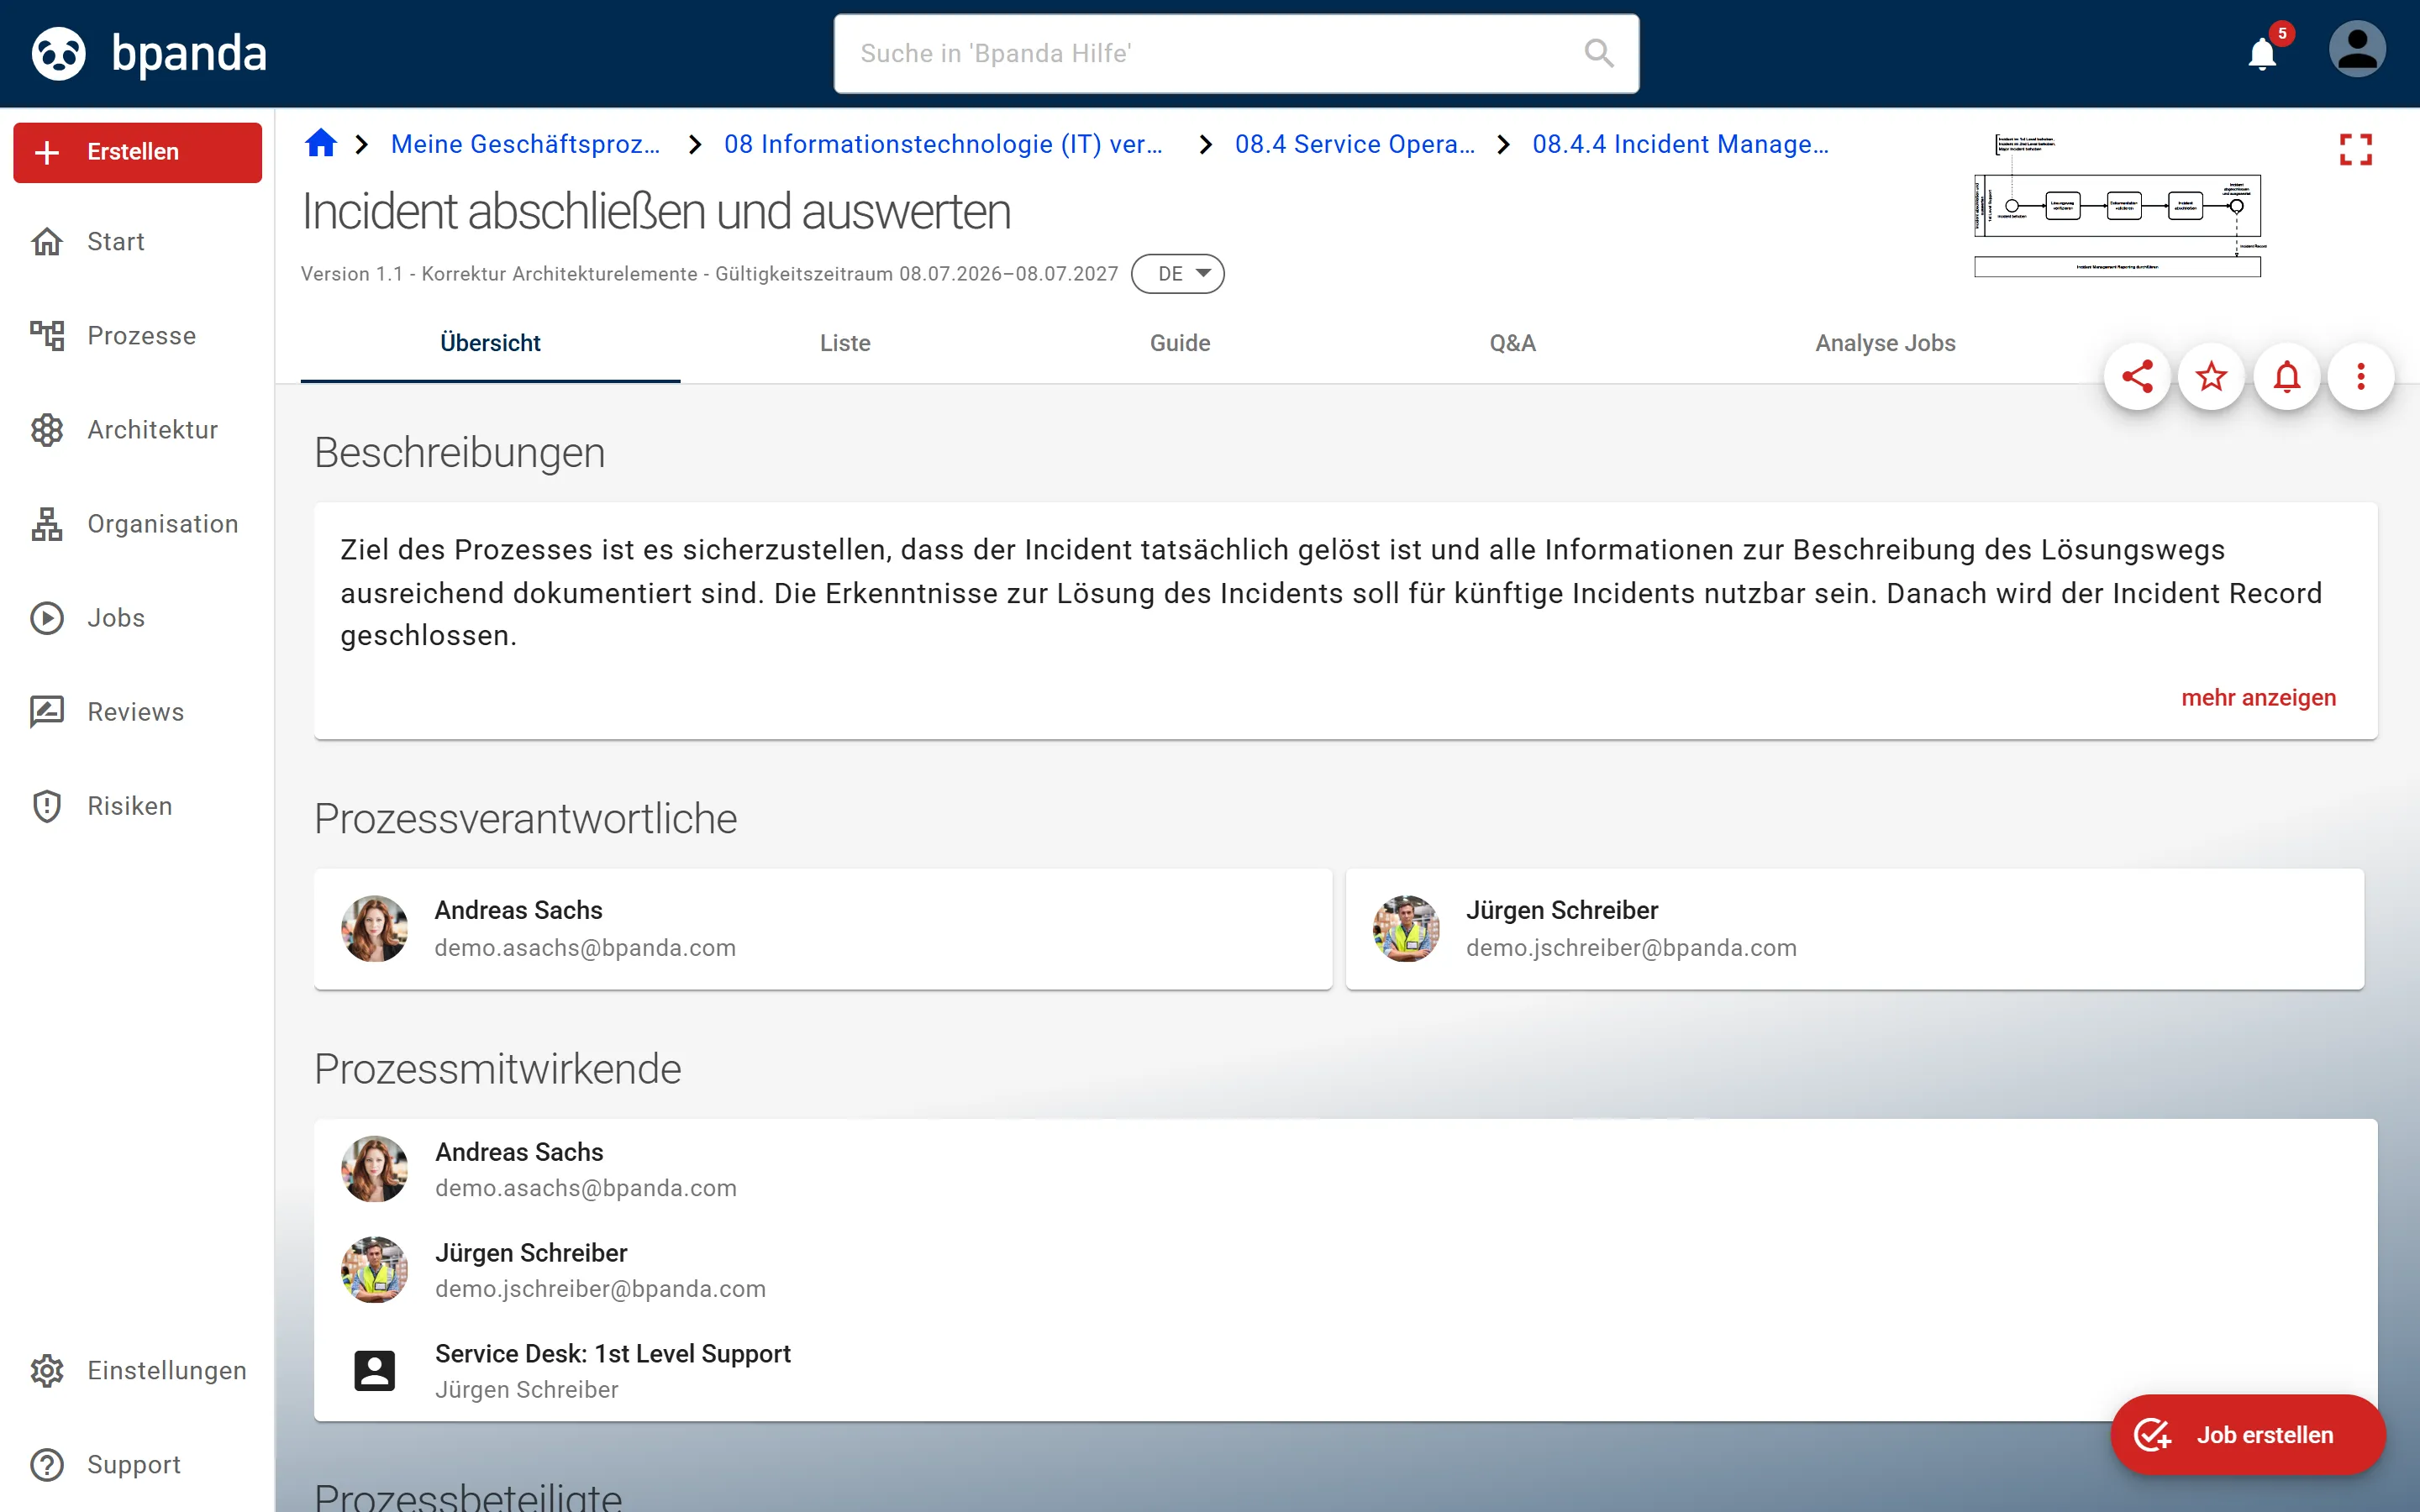Image resolution: width=2420 pixels, height=1512 pixels.
Task: Open Andreas Sachs card under Prozessverantwortliche
Action: pos(823,929)
